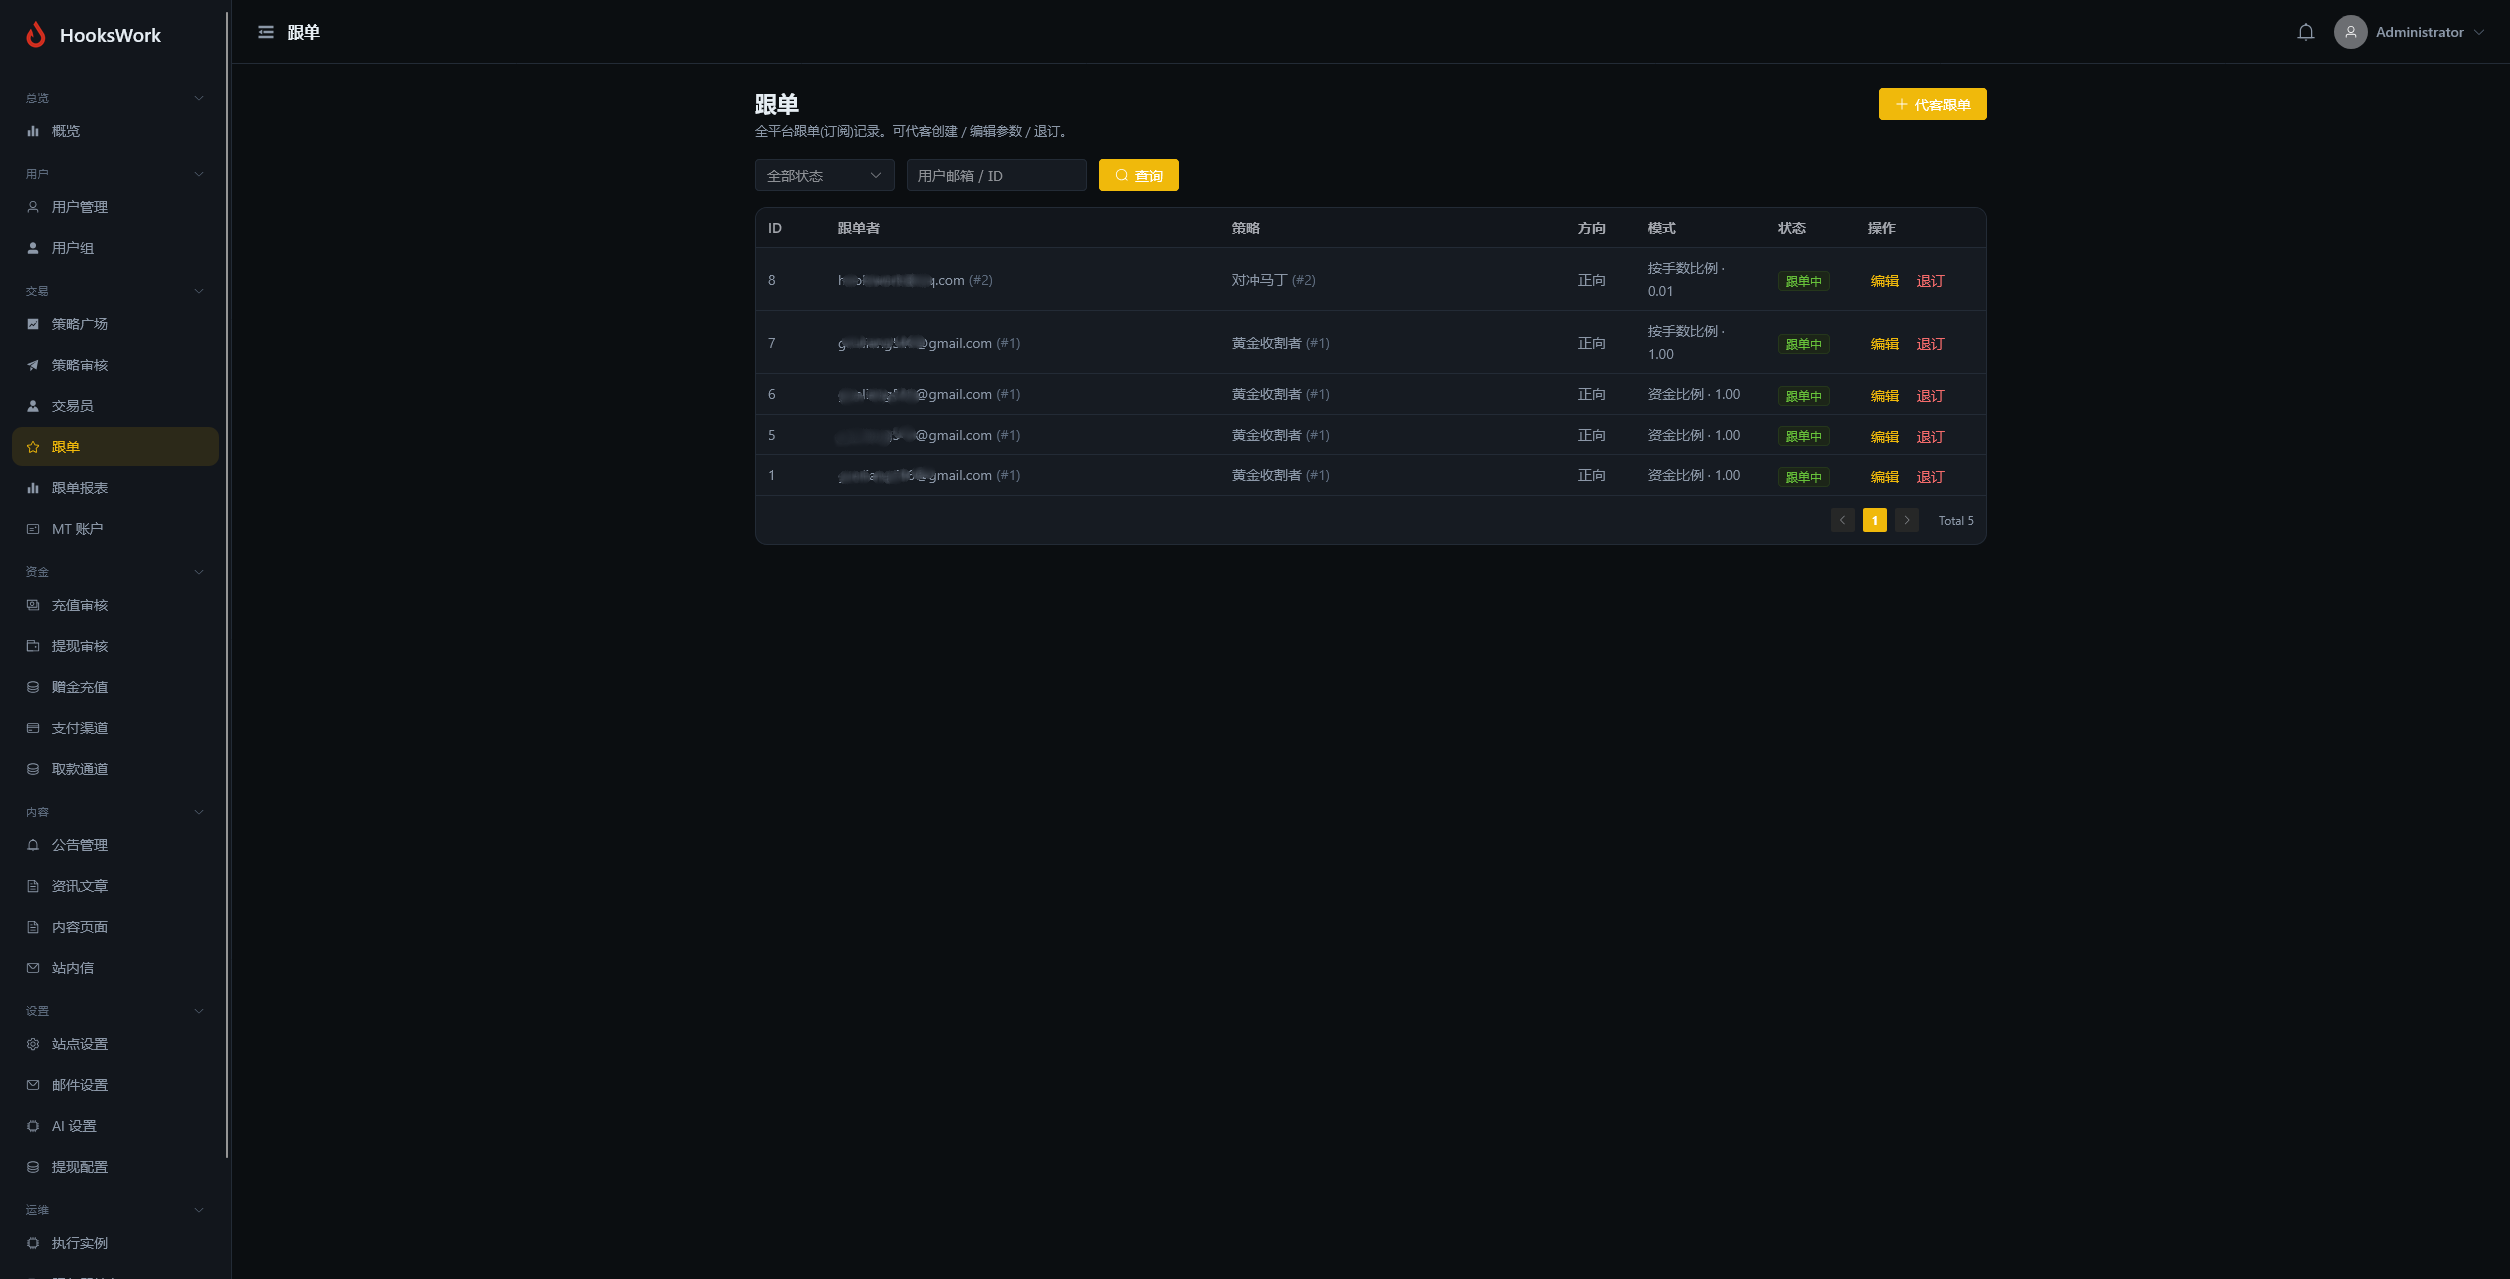The width and height of the screenshot is (2510, 1279).
Task: Open 执行实例 menu item
Action: click(115, 1243)
